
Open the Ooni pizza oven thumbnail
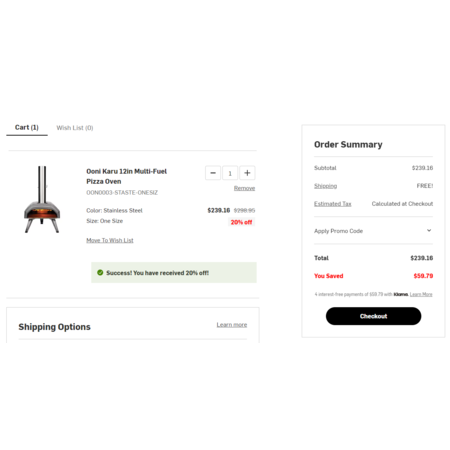pos(42,199)
